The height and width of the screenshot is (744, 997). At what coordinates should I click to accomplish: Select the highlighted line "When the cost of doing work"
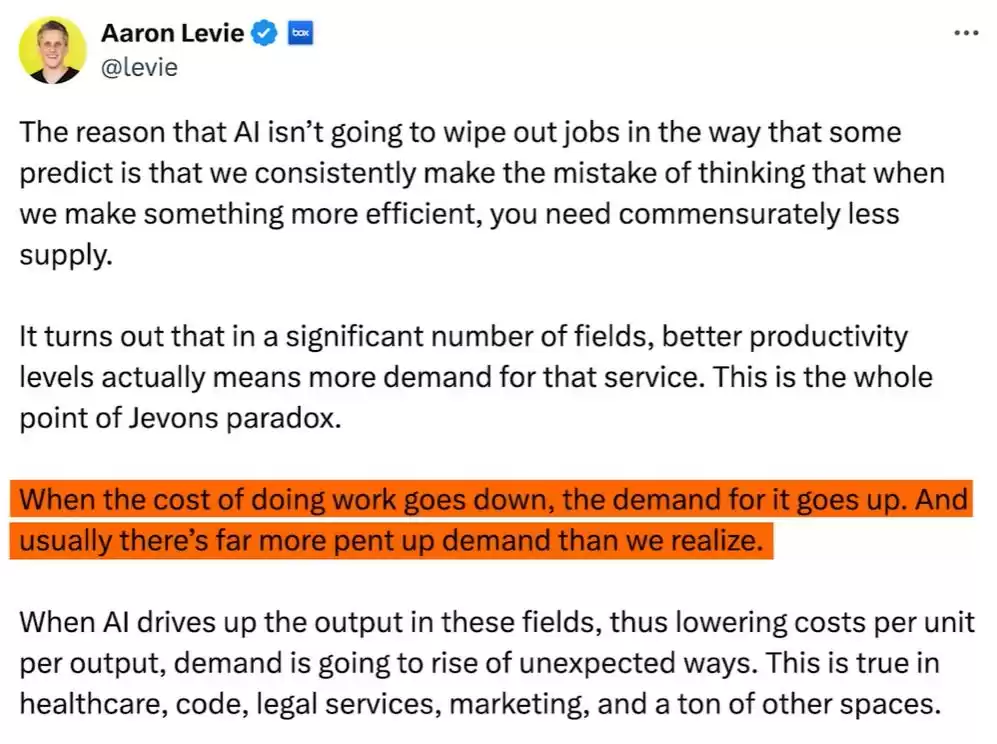pyautogui.click(x=490, y=500)
